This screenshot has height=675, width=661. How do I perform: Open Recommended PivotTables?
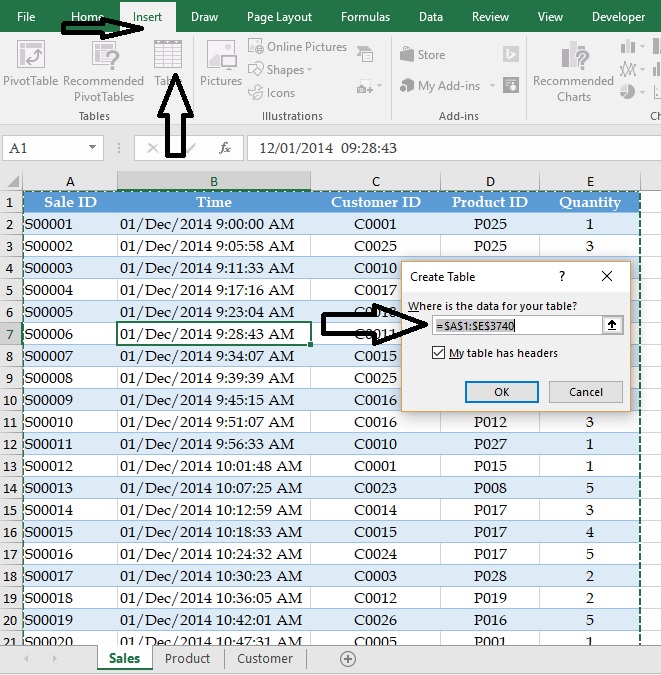pos(103,71)
